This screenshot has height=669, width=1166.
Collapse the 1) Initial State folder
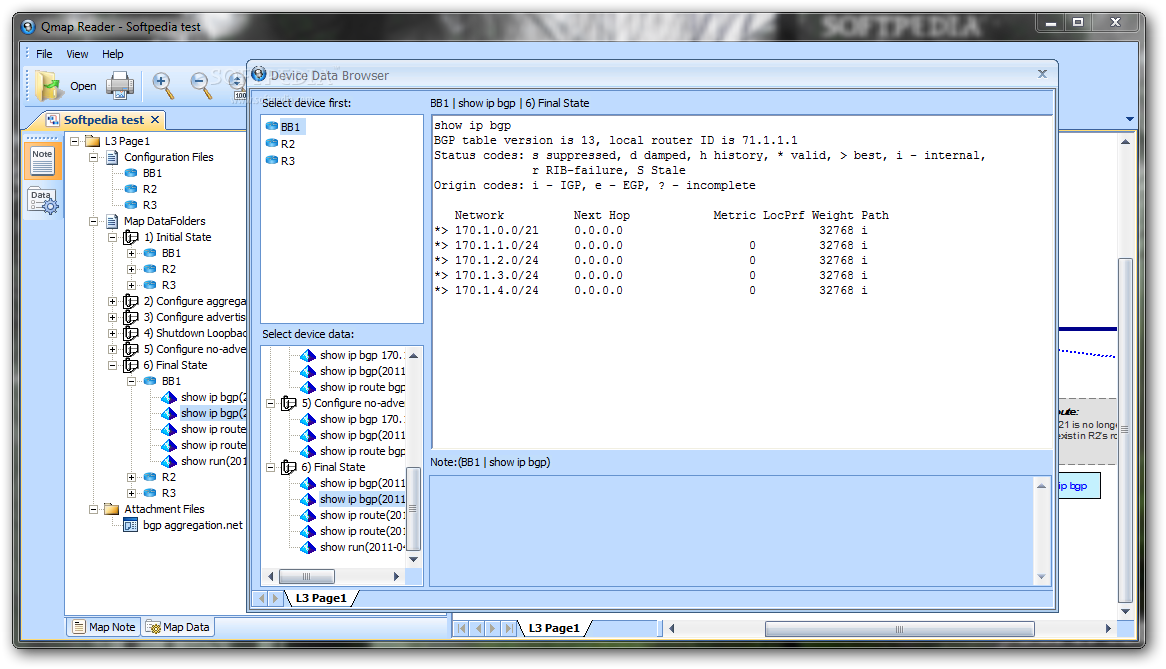(x=113, y=237)
